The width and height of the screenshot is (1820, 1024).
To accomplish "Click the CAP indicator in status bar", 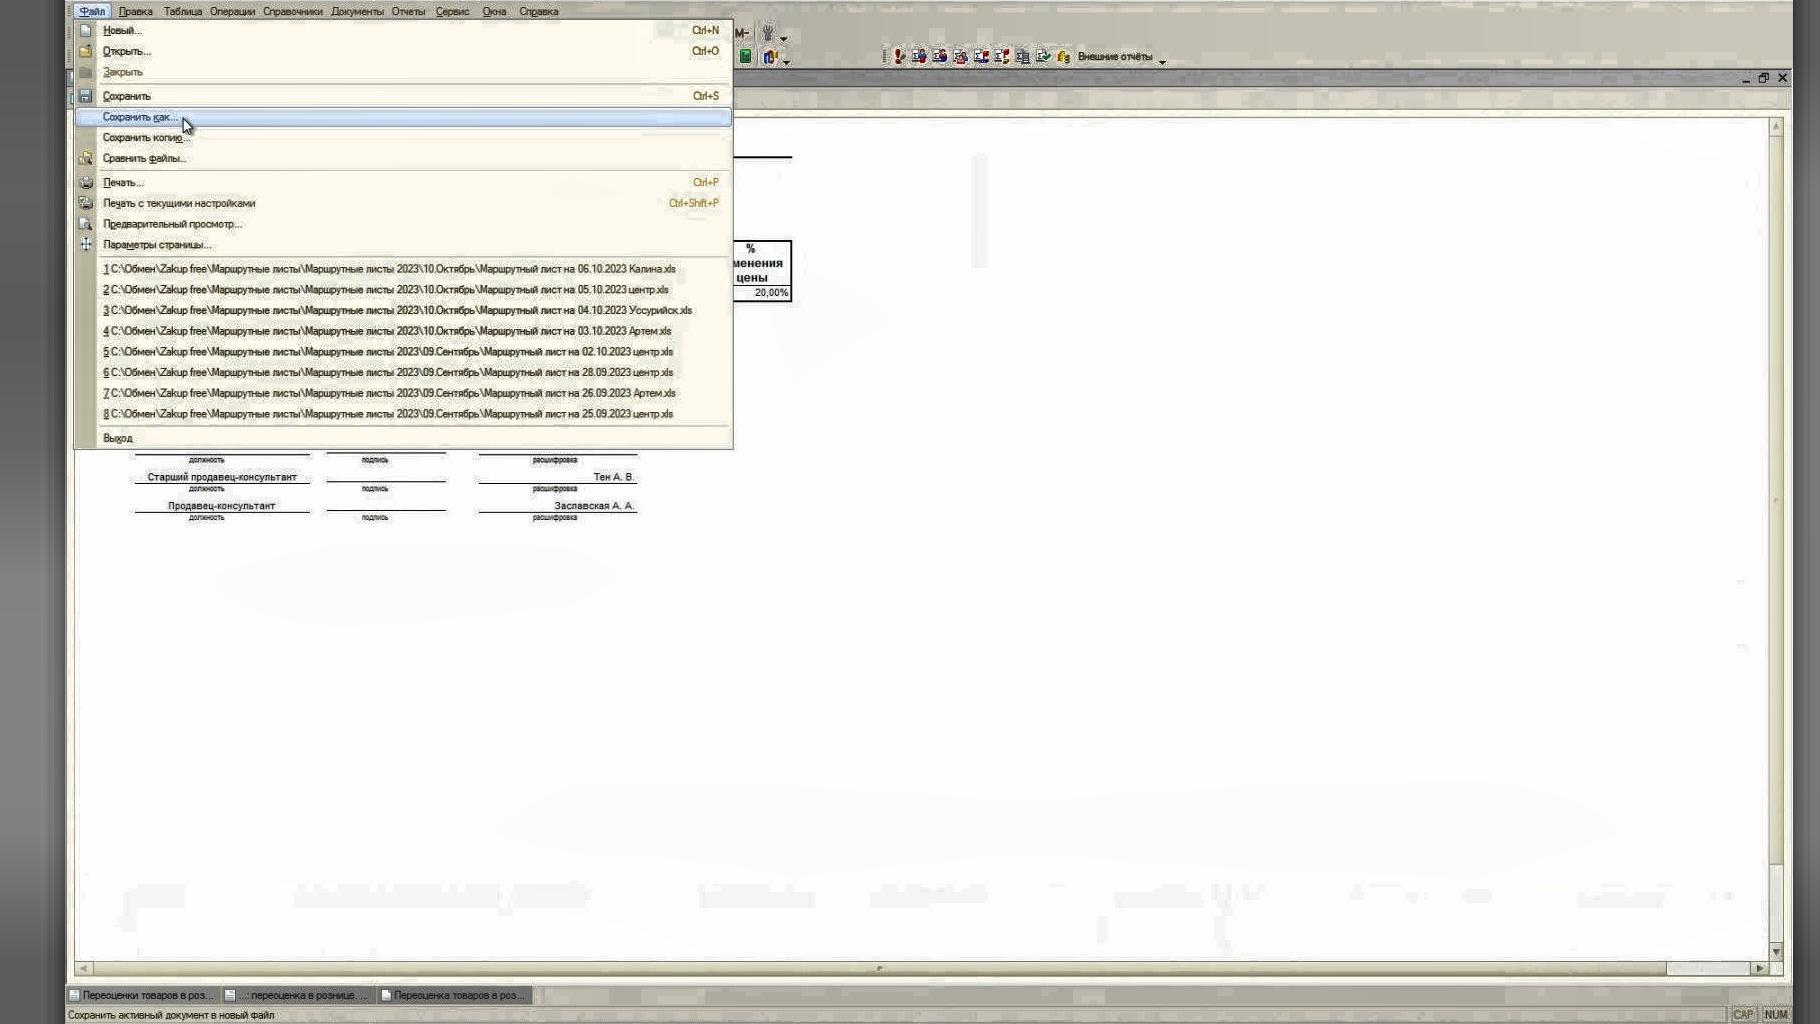I will (1743, 1014).
